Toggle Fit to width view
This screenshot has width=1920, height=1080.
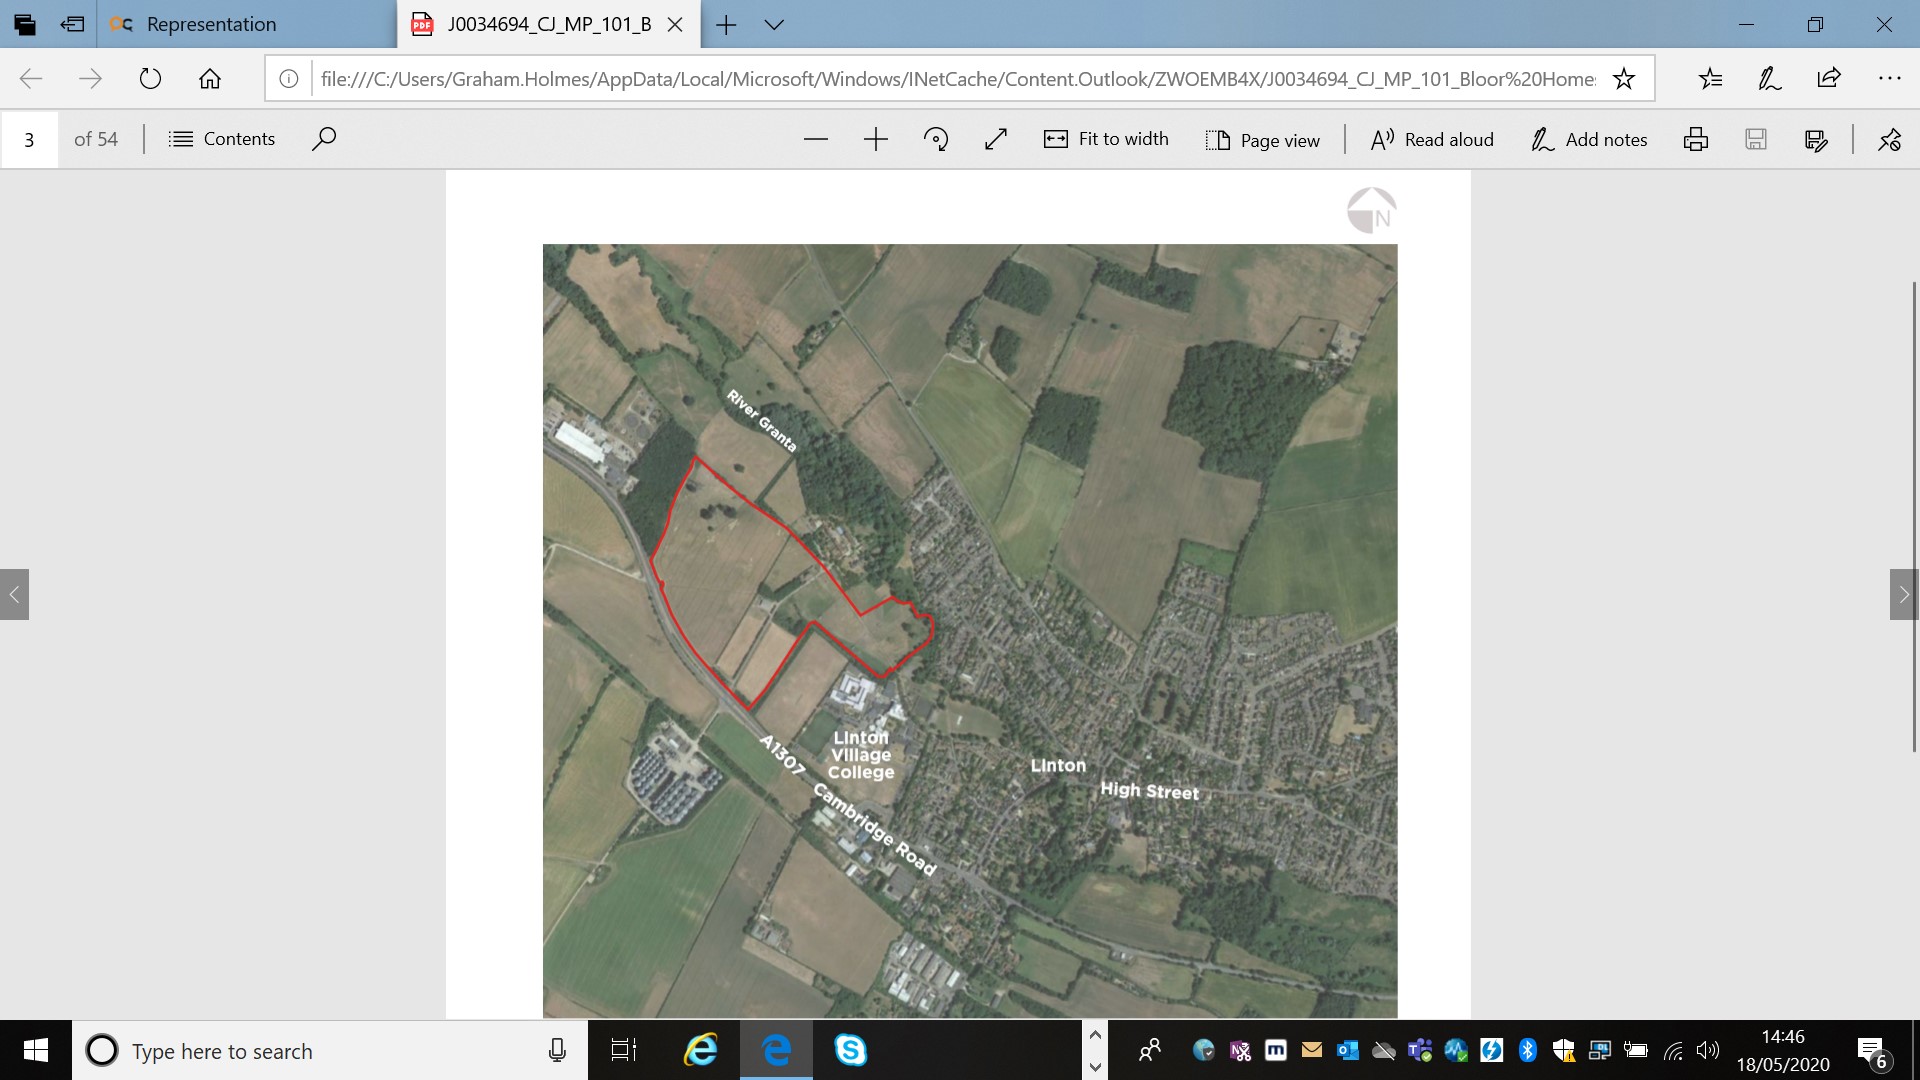[1106, 139]
